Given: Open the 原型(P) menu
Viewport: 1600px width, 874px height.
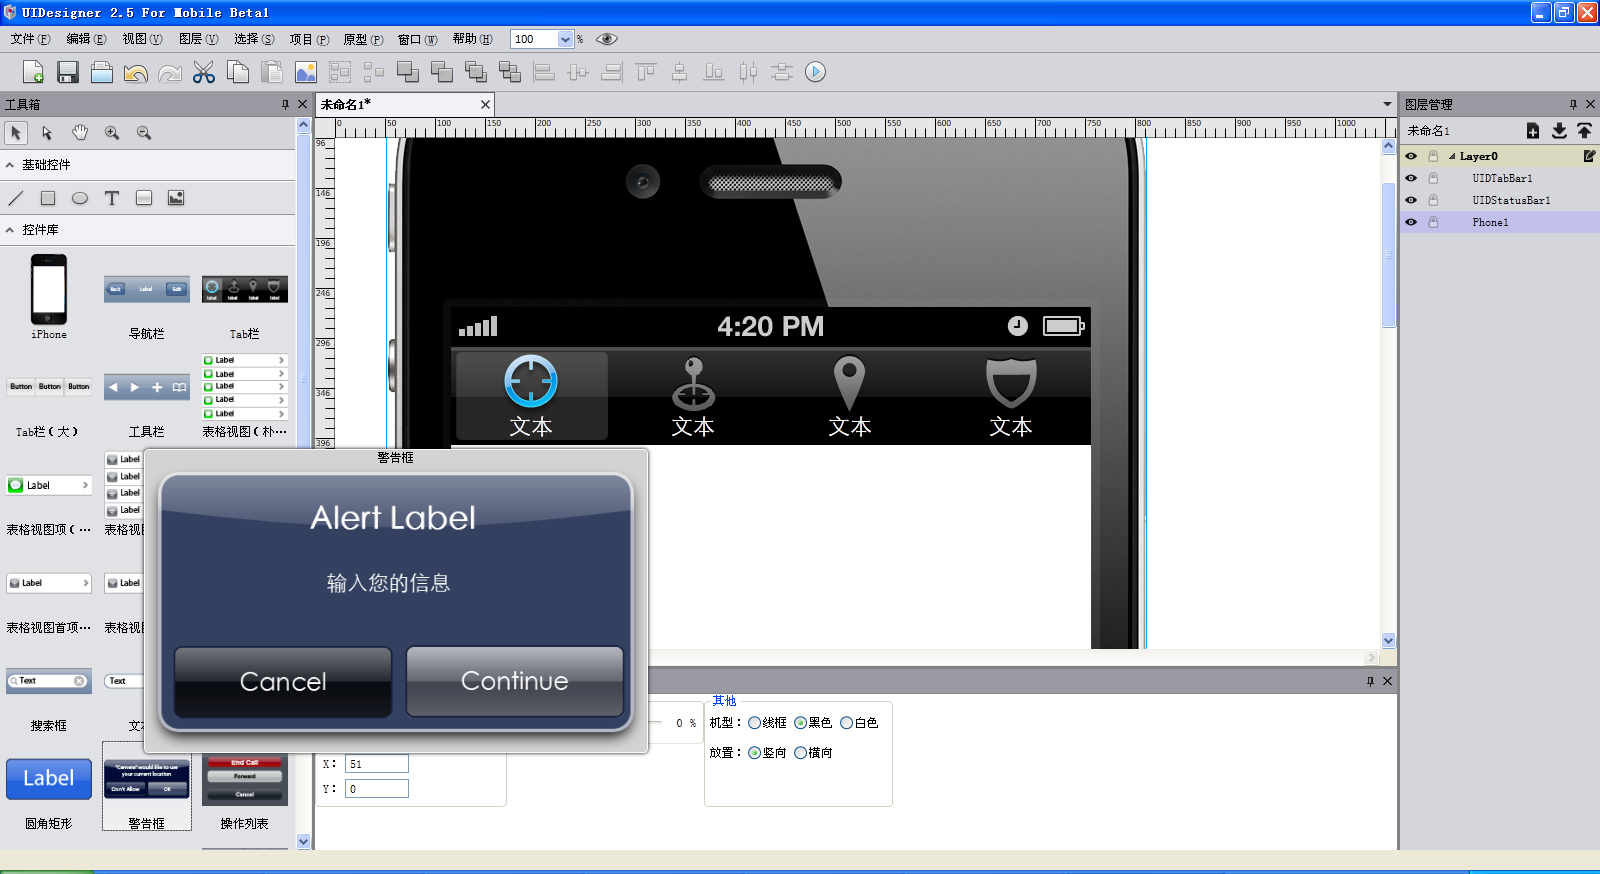Looking at the screenshot, I should 363,39.
